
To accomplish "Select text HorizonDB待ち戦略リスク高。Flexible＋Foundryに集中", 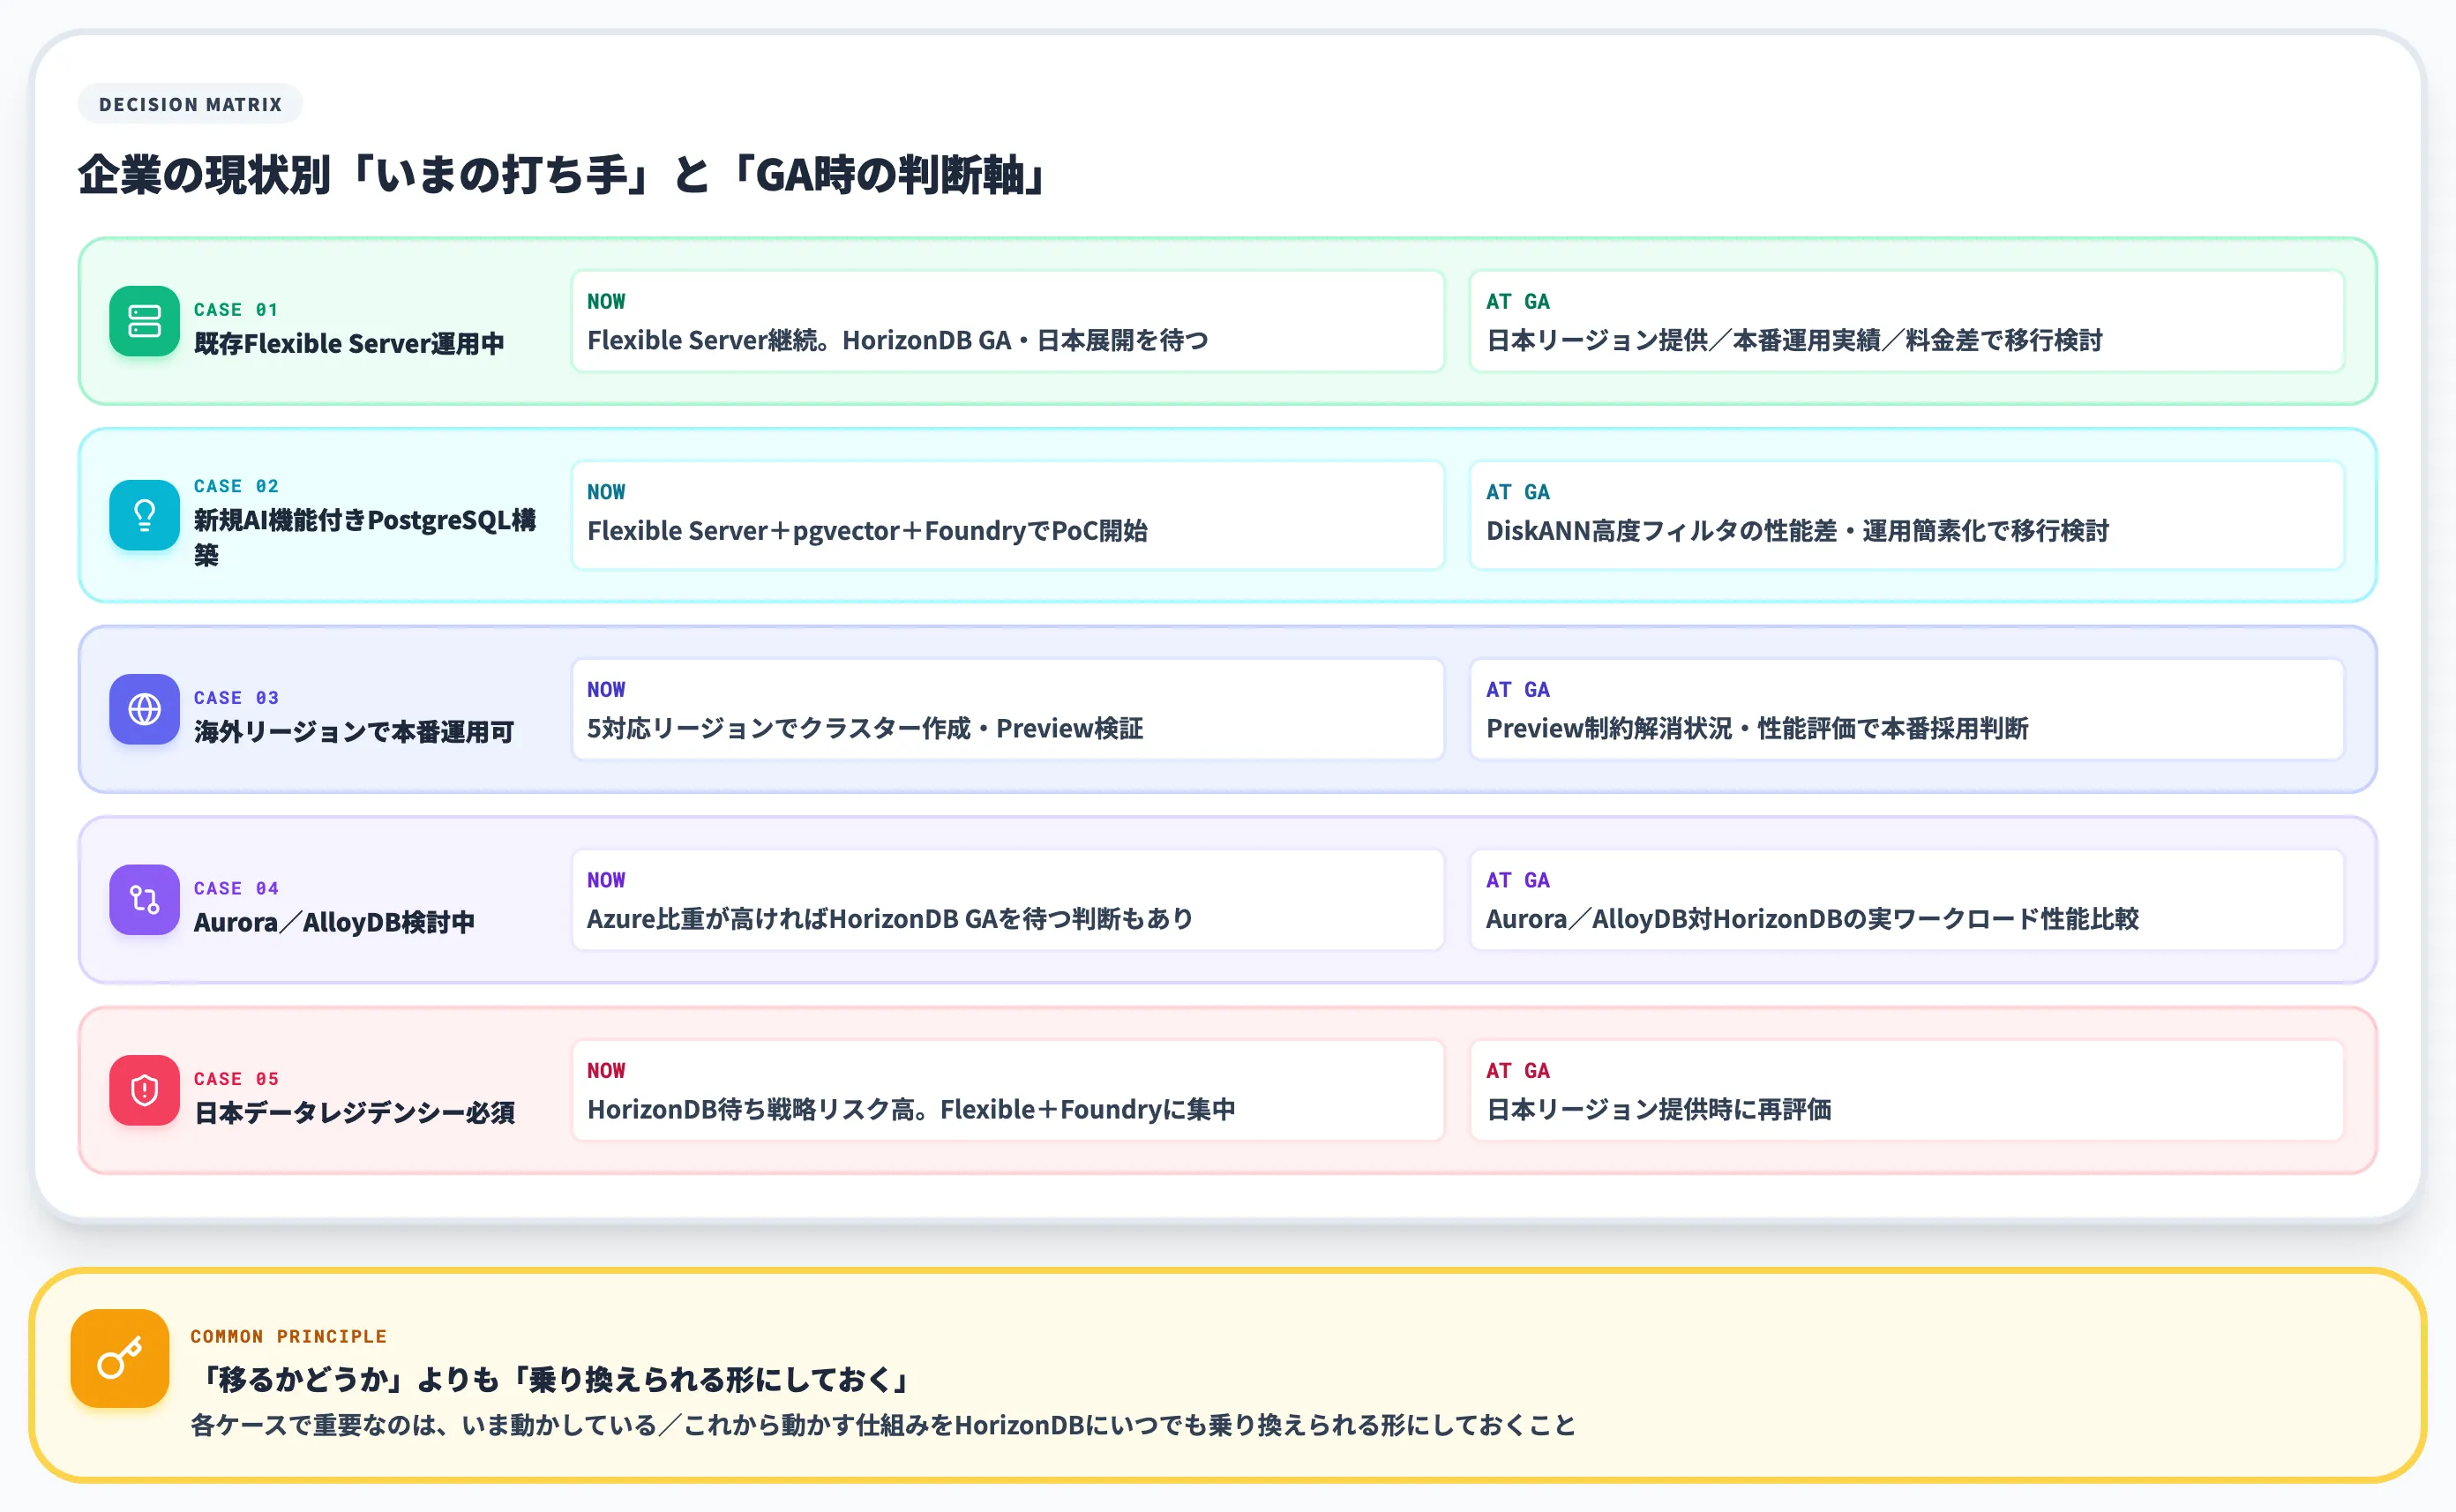I will (911, 1109).
